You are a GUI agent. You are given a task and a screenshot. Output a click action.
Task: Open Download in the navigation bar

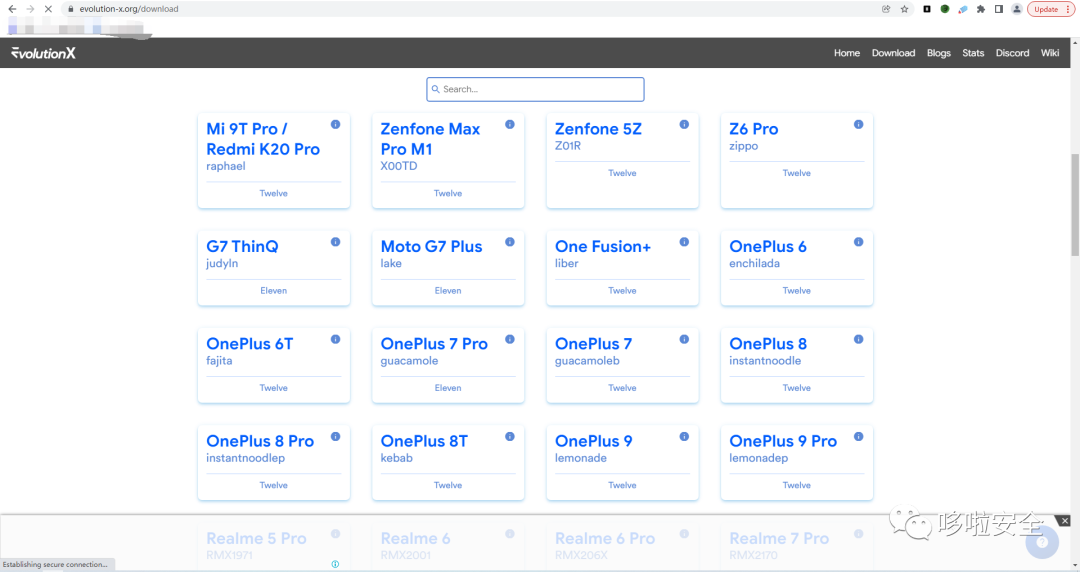tap(893, 53)
